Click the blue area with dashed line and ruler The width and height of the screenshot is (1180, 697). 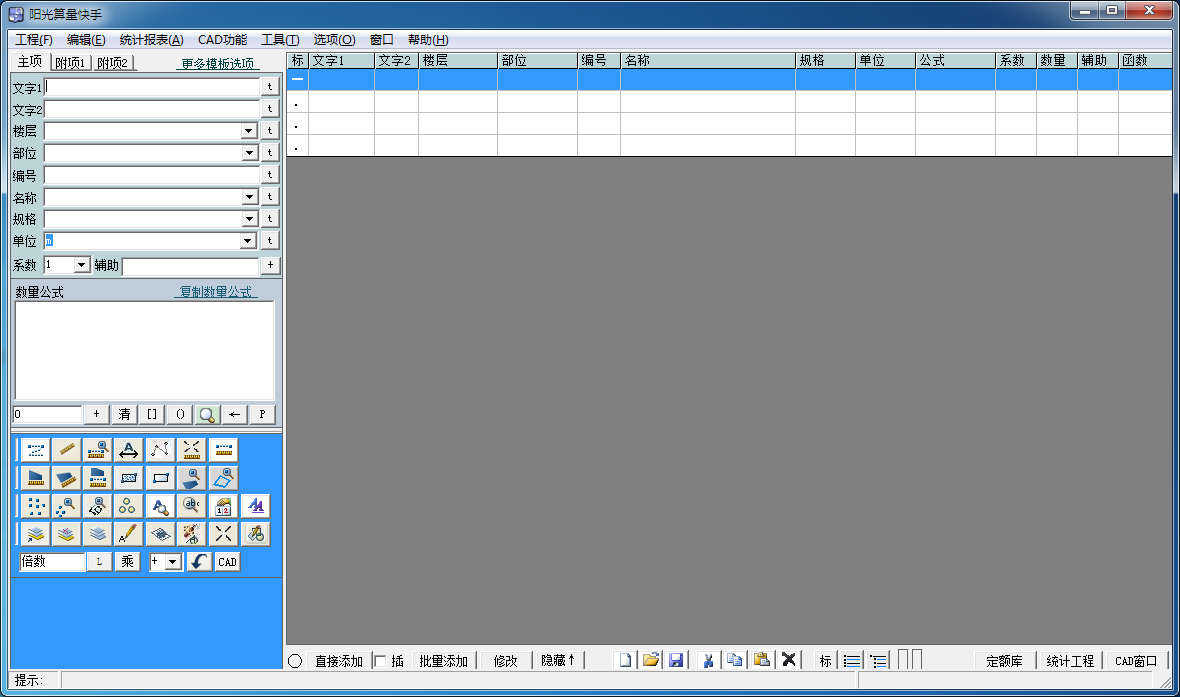coord(97,478)
